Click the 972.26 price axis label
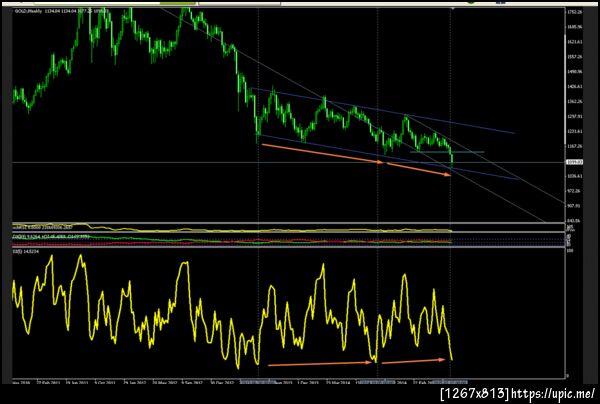600x404 pixels. (x=575, y=191)
